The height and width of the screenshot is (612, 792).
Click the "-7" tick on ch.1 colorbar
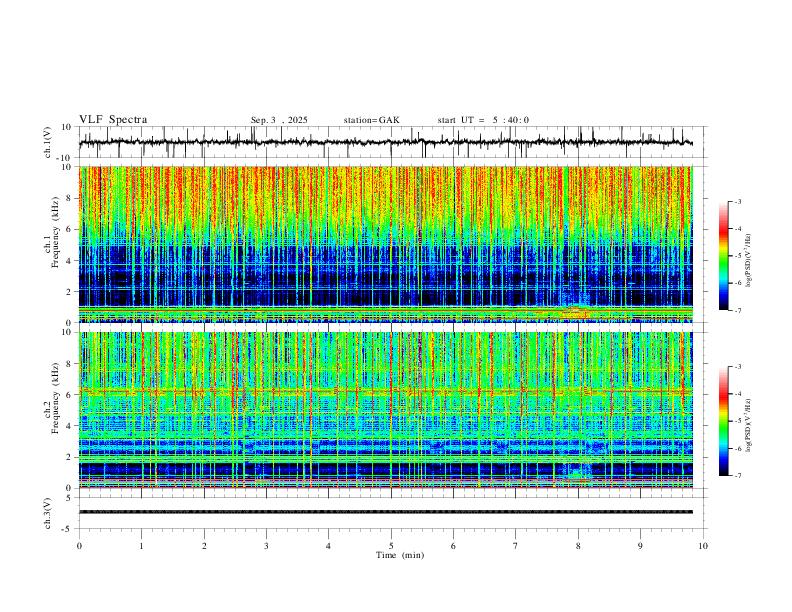737,311
